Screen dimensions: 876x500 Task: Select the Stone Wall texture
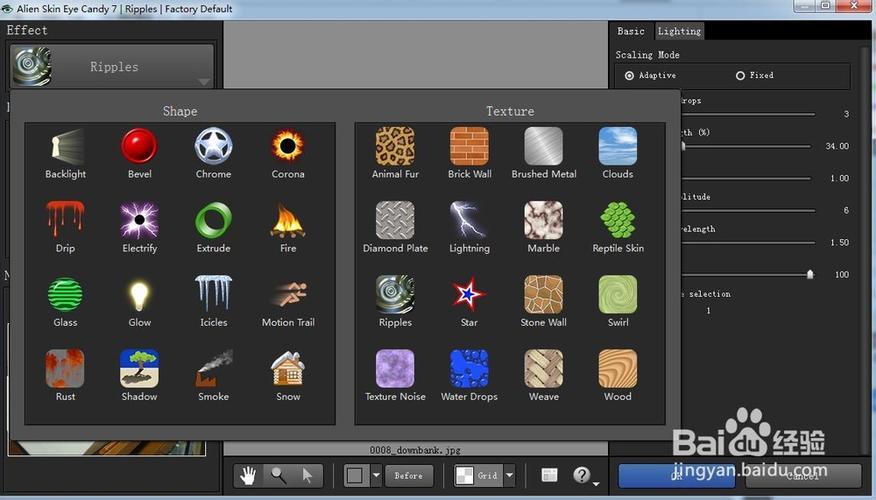tap(544, 302)
